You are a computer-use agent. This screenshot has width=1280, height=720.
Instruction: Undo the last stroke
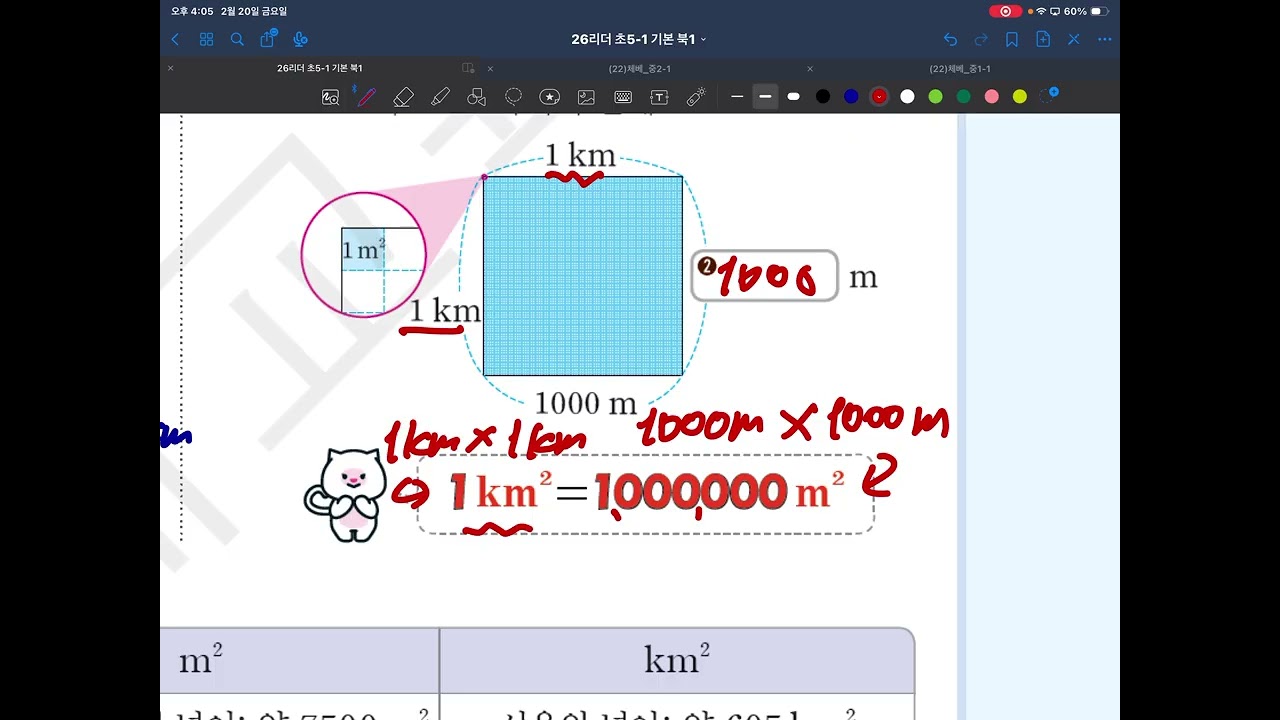950,39
